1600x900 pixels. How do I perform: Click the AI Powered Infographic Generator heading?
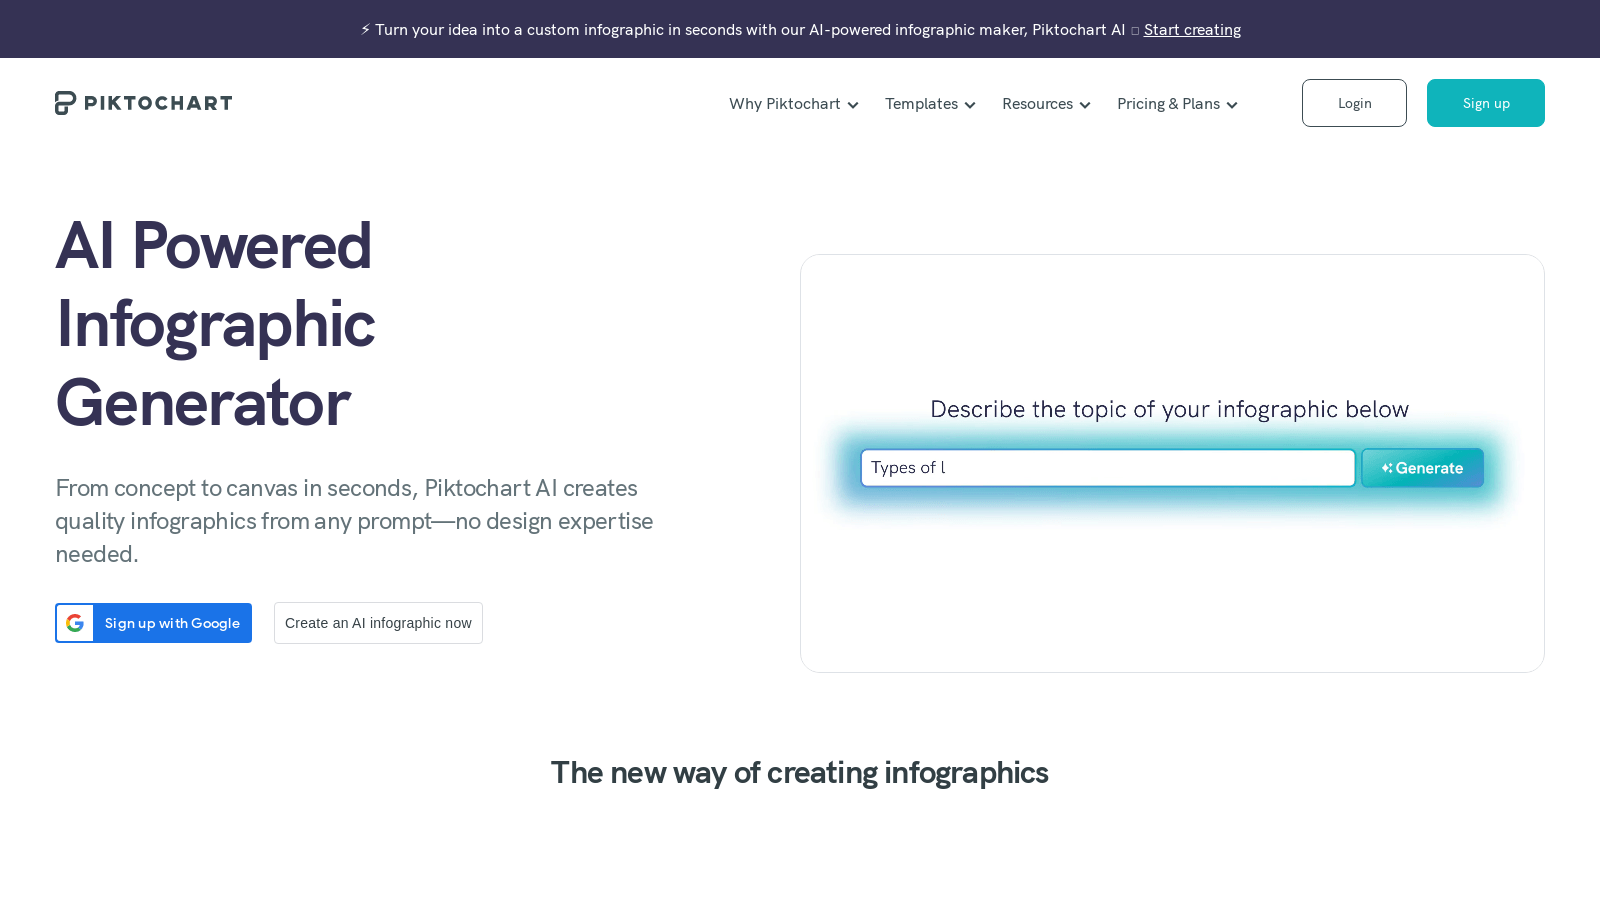pos(215,324)
